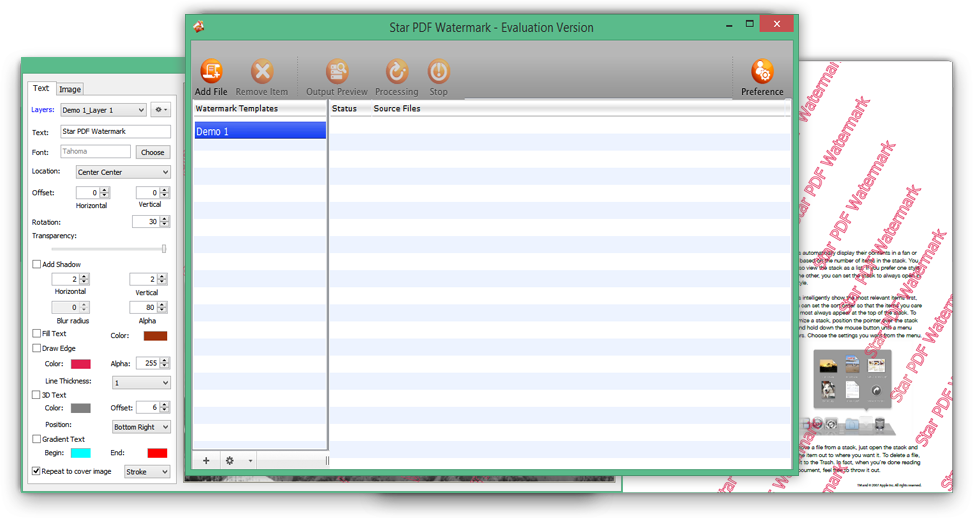The width and height of the screenshot is (973, 518).
Task: Expand the Location dropdown showing Center Center
Action: (123, 172)
